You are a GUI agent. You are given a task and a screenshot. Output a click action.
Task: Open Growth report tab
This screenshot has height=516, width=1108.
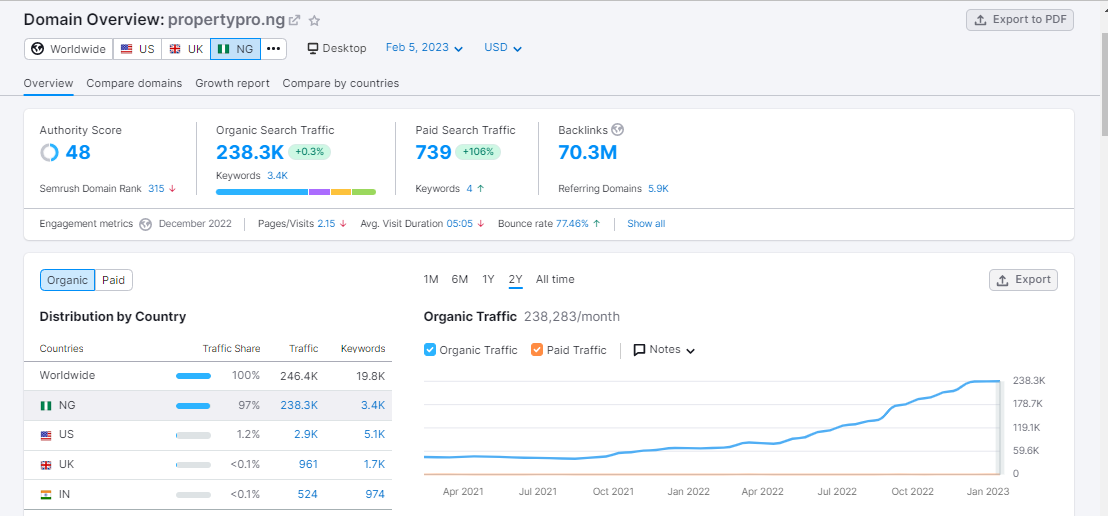pyautogui.click(x=232, y=83)
